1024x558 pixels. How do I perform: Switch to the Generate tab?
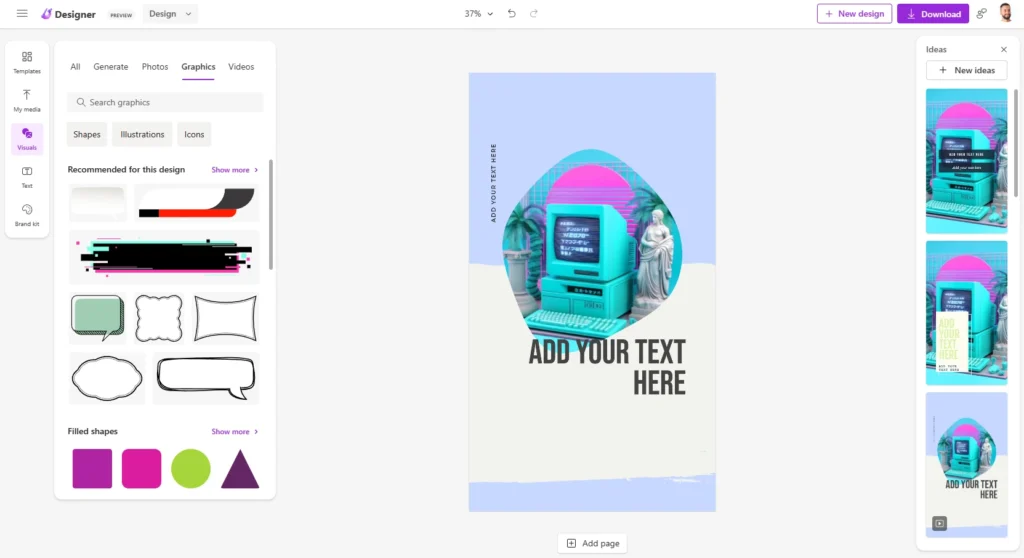(110, 67)
